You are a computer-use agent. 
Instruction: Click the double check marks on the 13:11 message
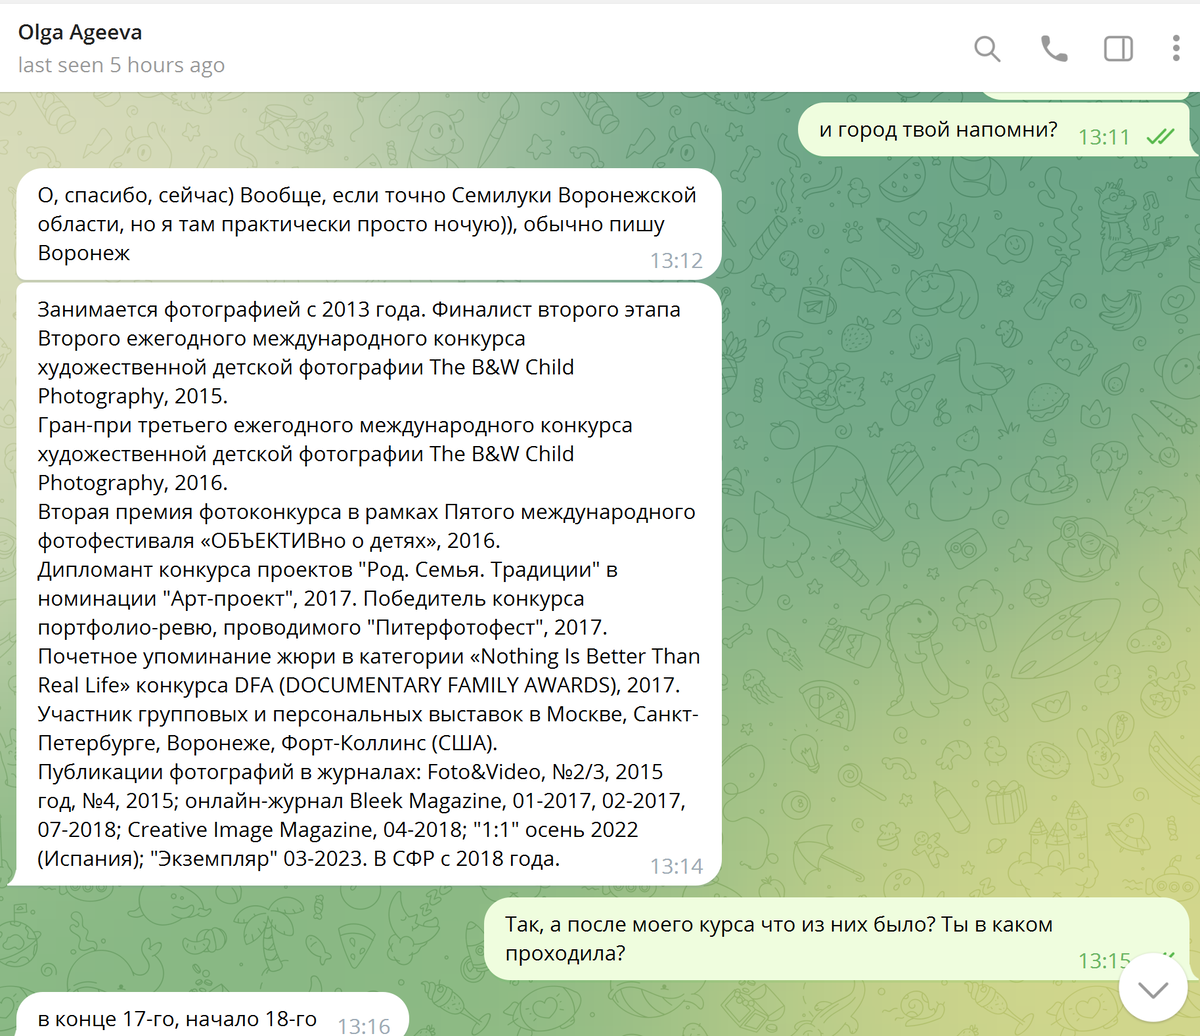(1160, 137)
